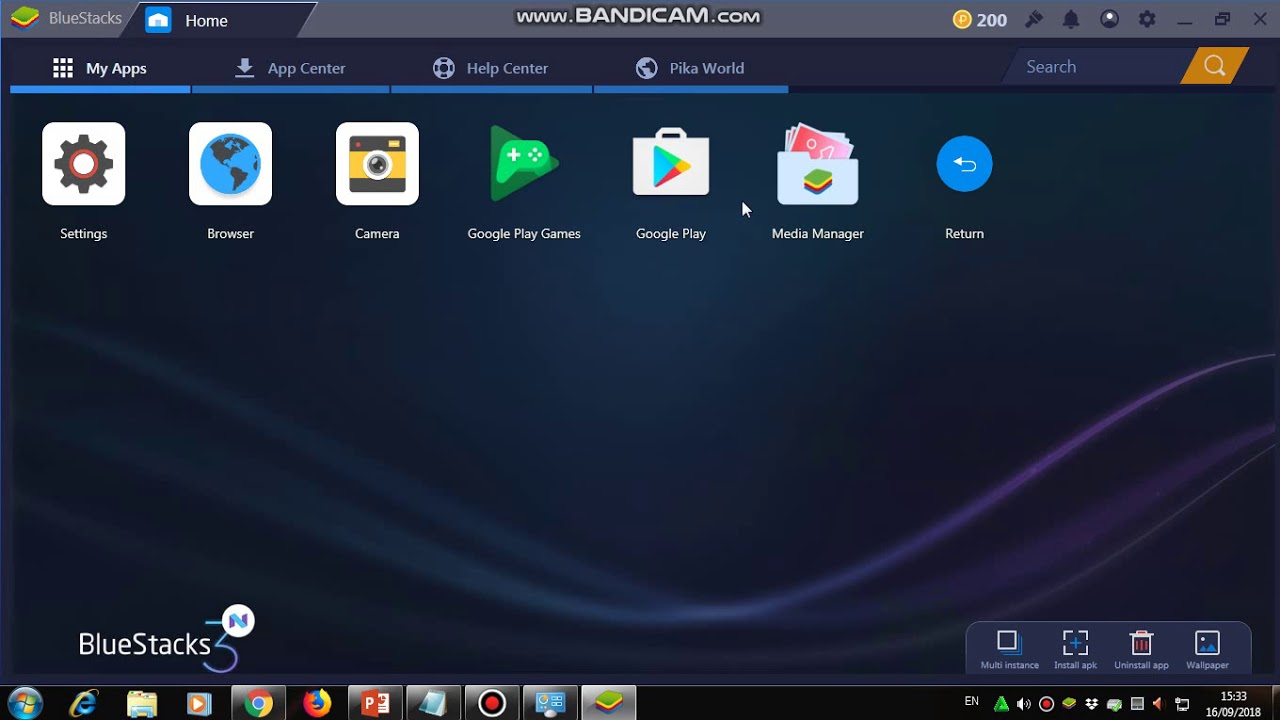The image size is (1280, 720).
Task: Open Windows Start menu
Action: (25, 703)
